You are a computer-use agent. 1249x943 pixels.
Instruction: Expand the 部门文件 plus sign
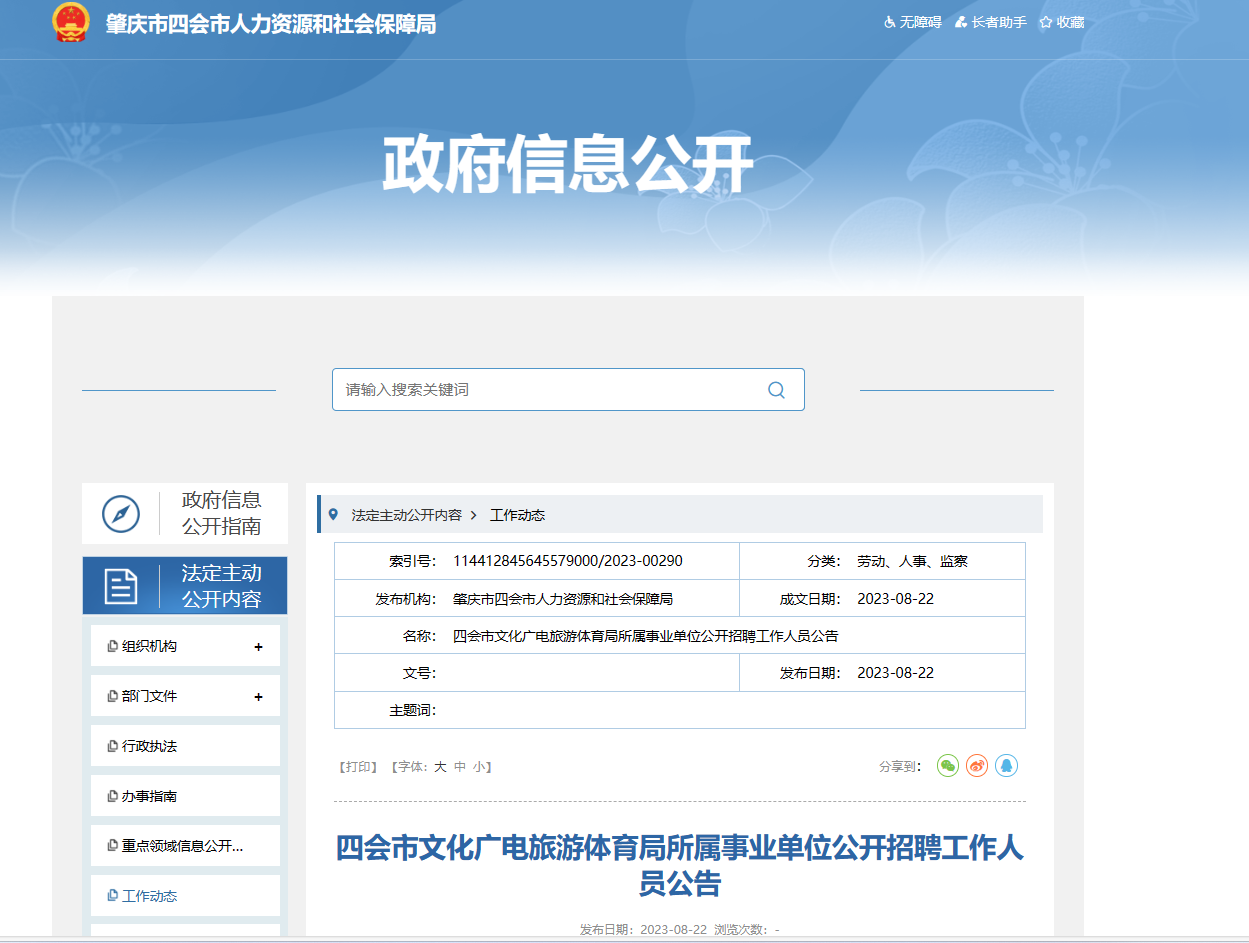point(258,697)
